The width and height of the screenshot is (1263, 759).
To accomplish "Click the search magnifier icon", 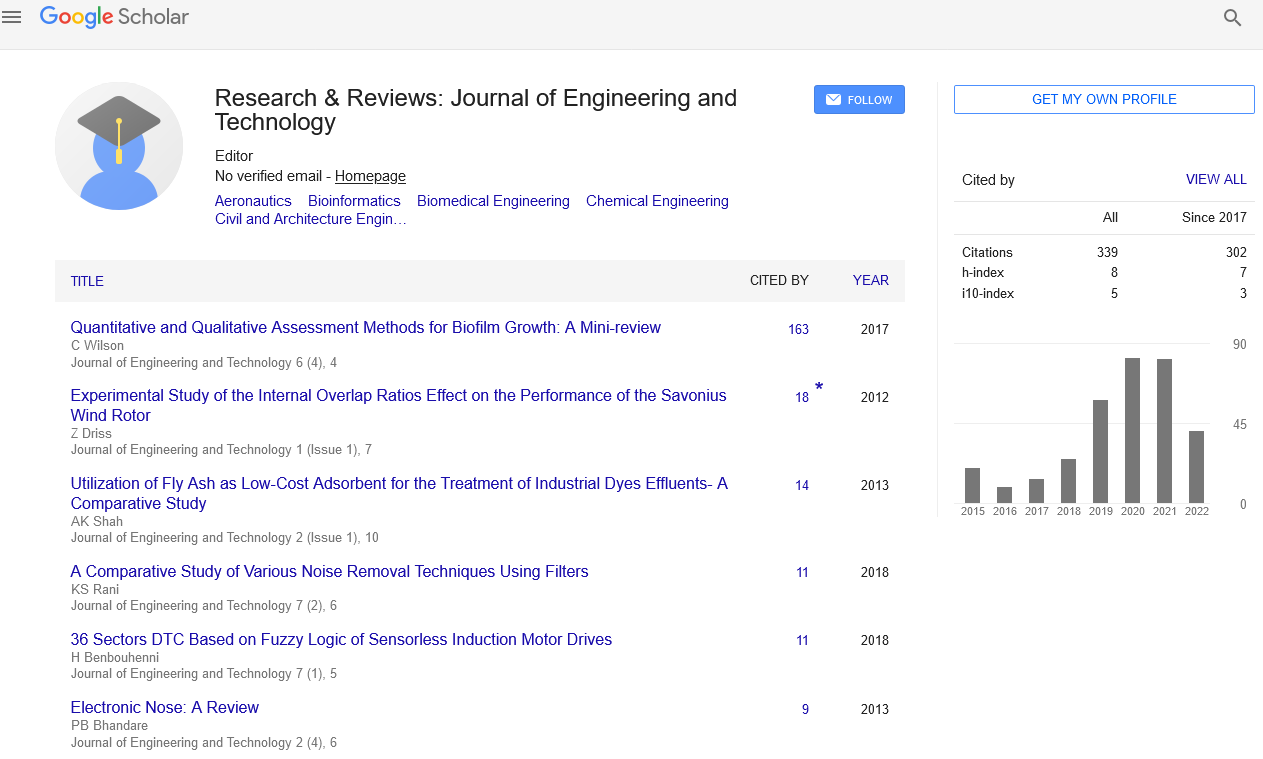I will pyautogui.click(x=1232, y=18).
